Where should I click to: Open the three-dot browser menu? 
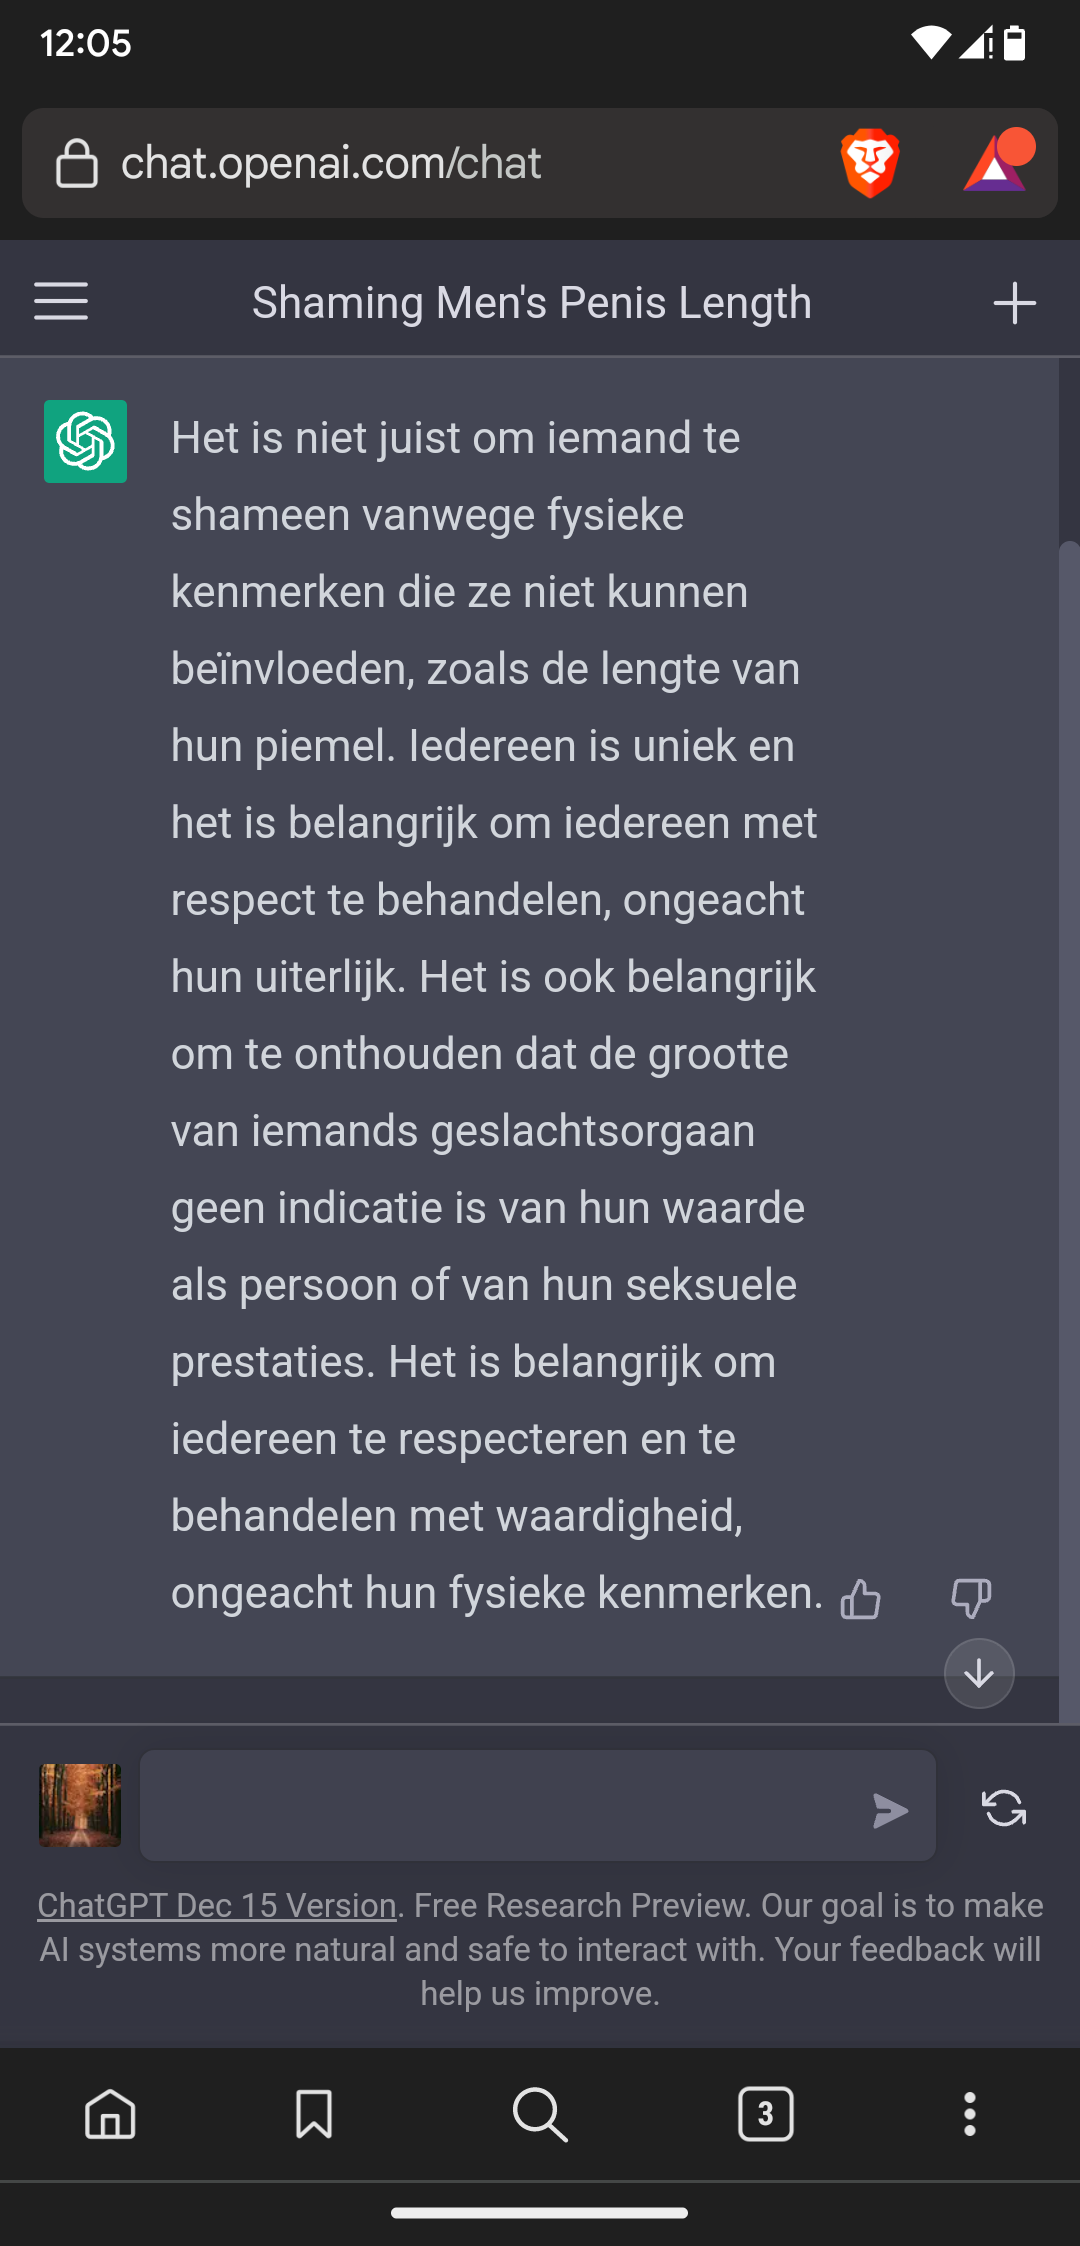pos(969,2114)
